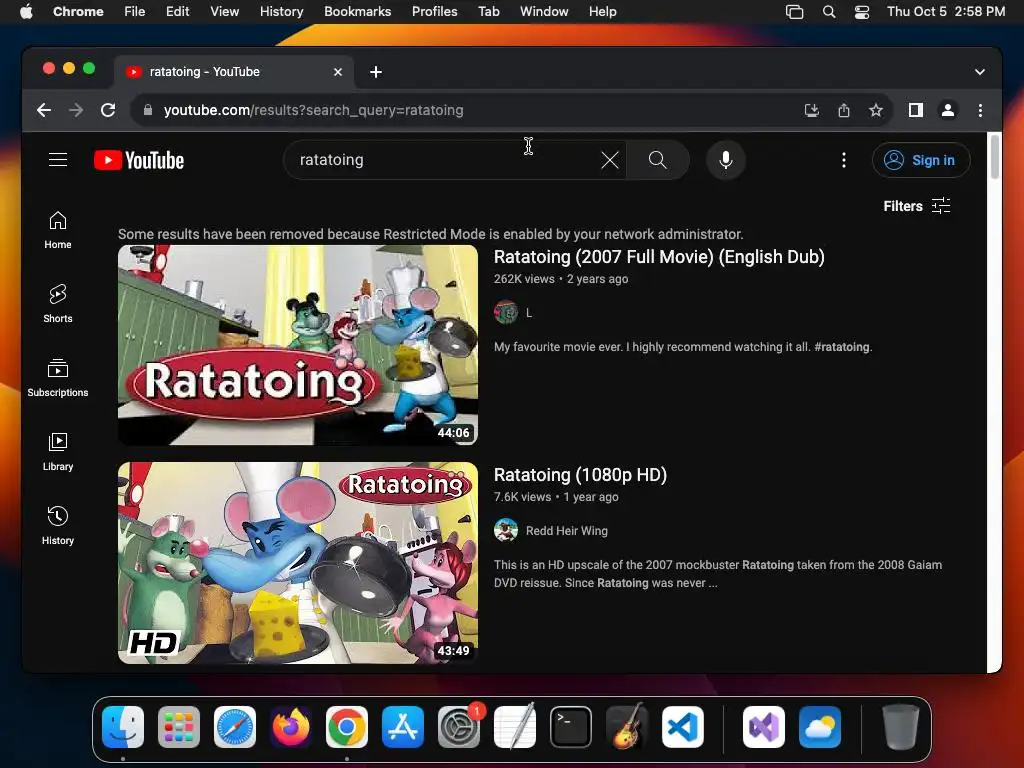Click the address bar URL

[313, 110]
